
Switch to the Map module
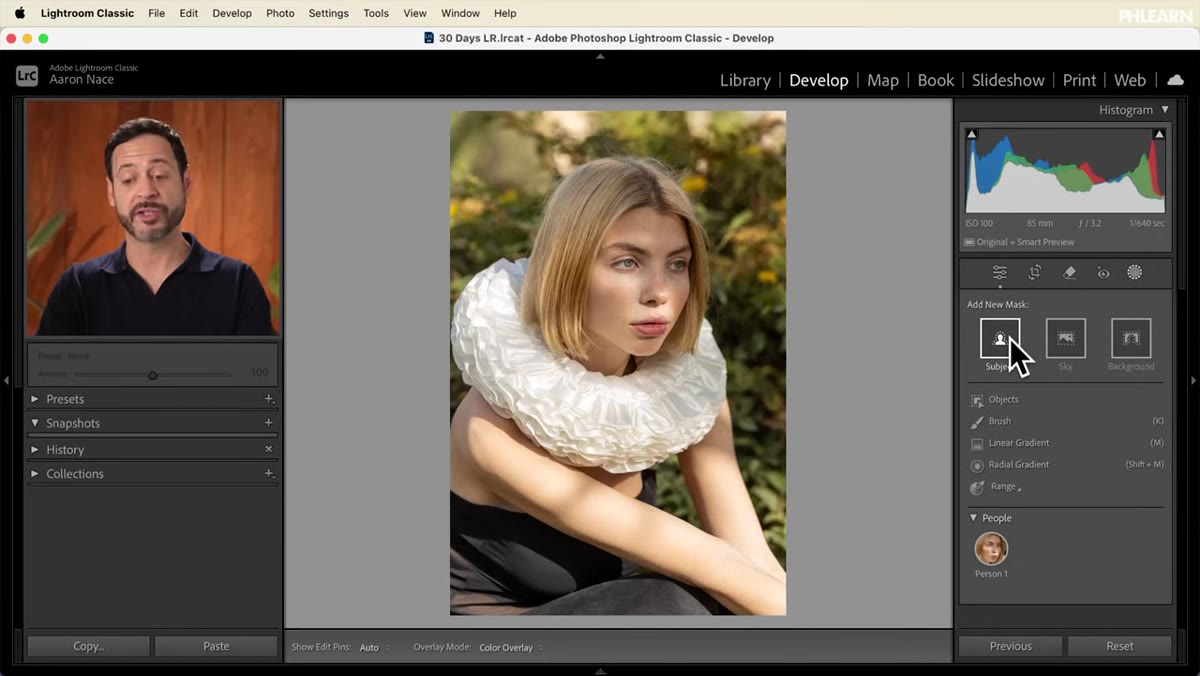[x=883, y=80]
